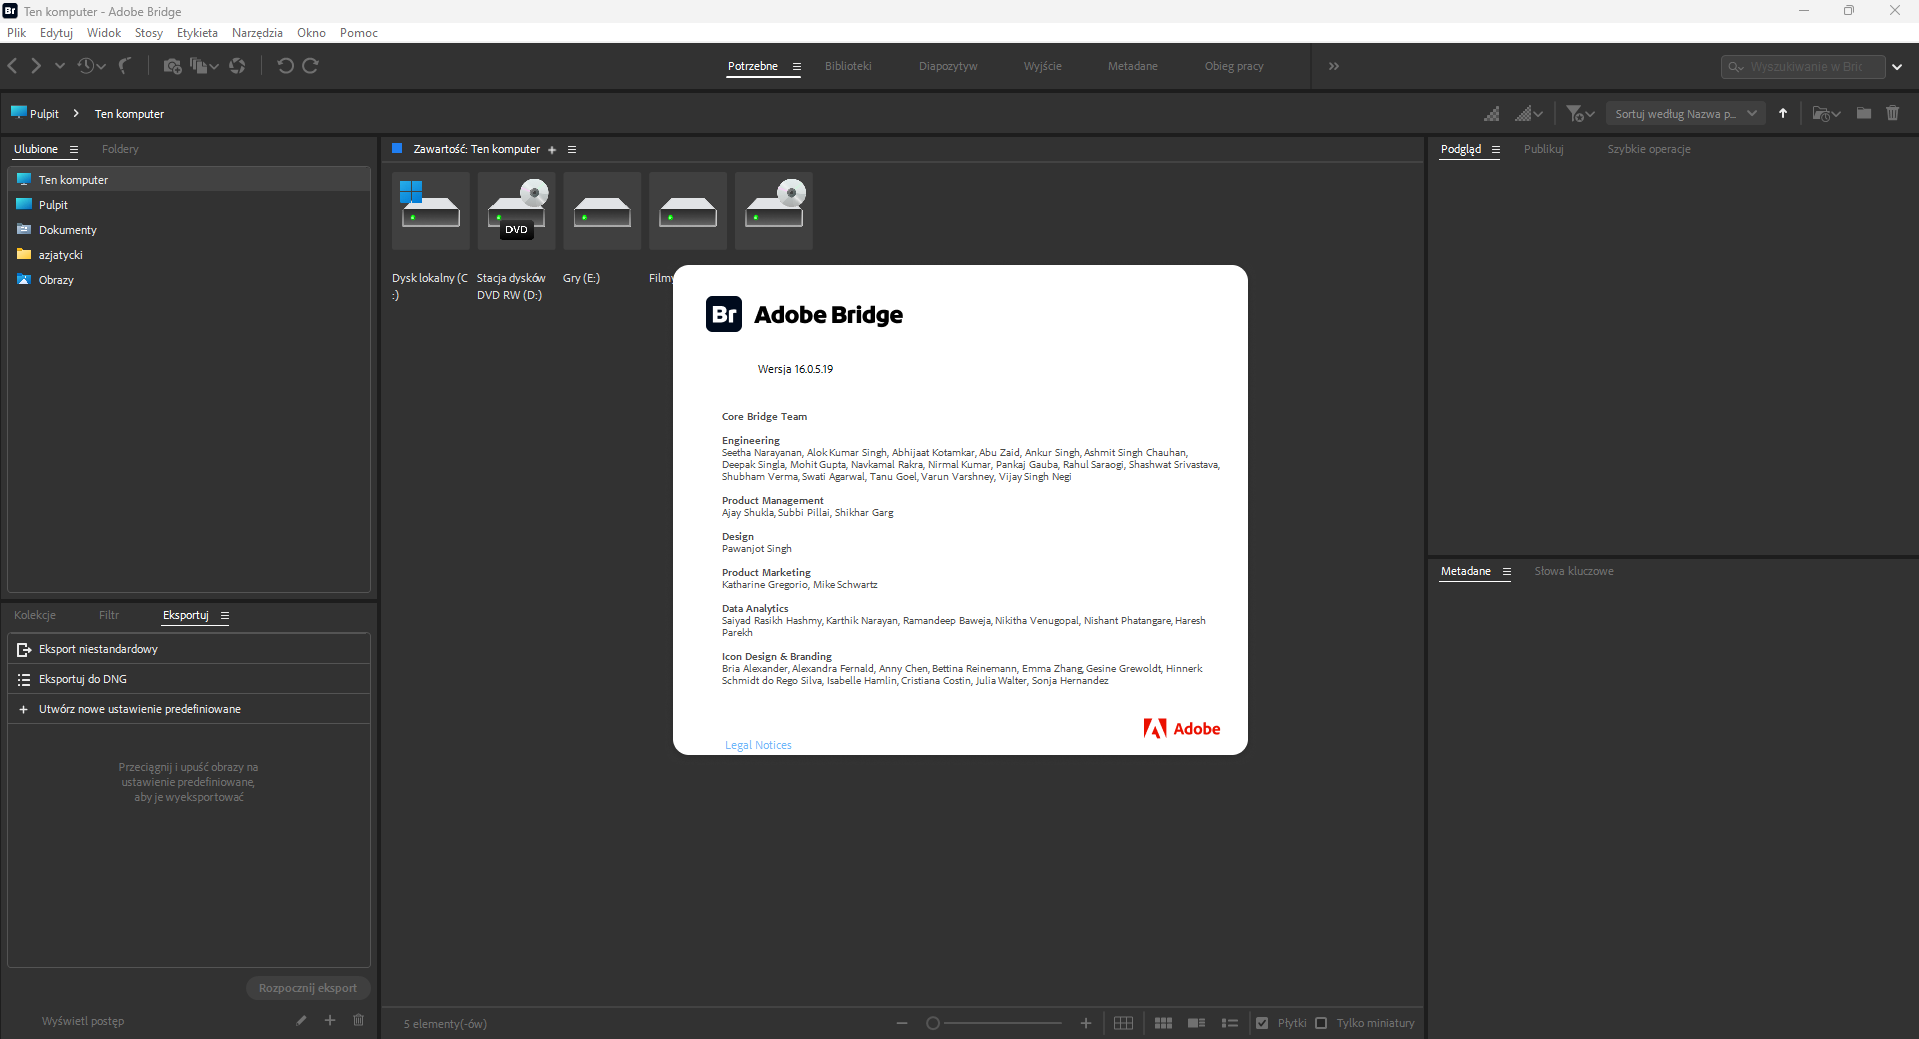Image resolution: width=1919 pixels, height=1039 pixels.
Task: Click the open in Camera Raw aperture icon
Action: pos(237,66)
